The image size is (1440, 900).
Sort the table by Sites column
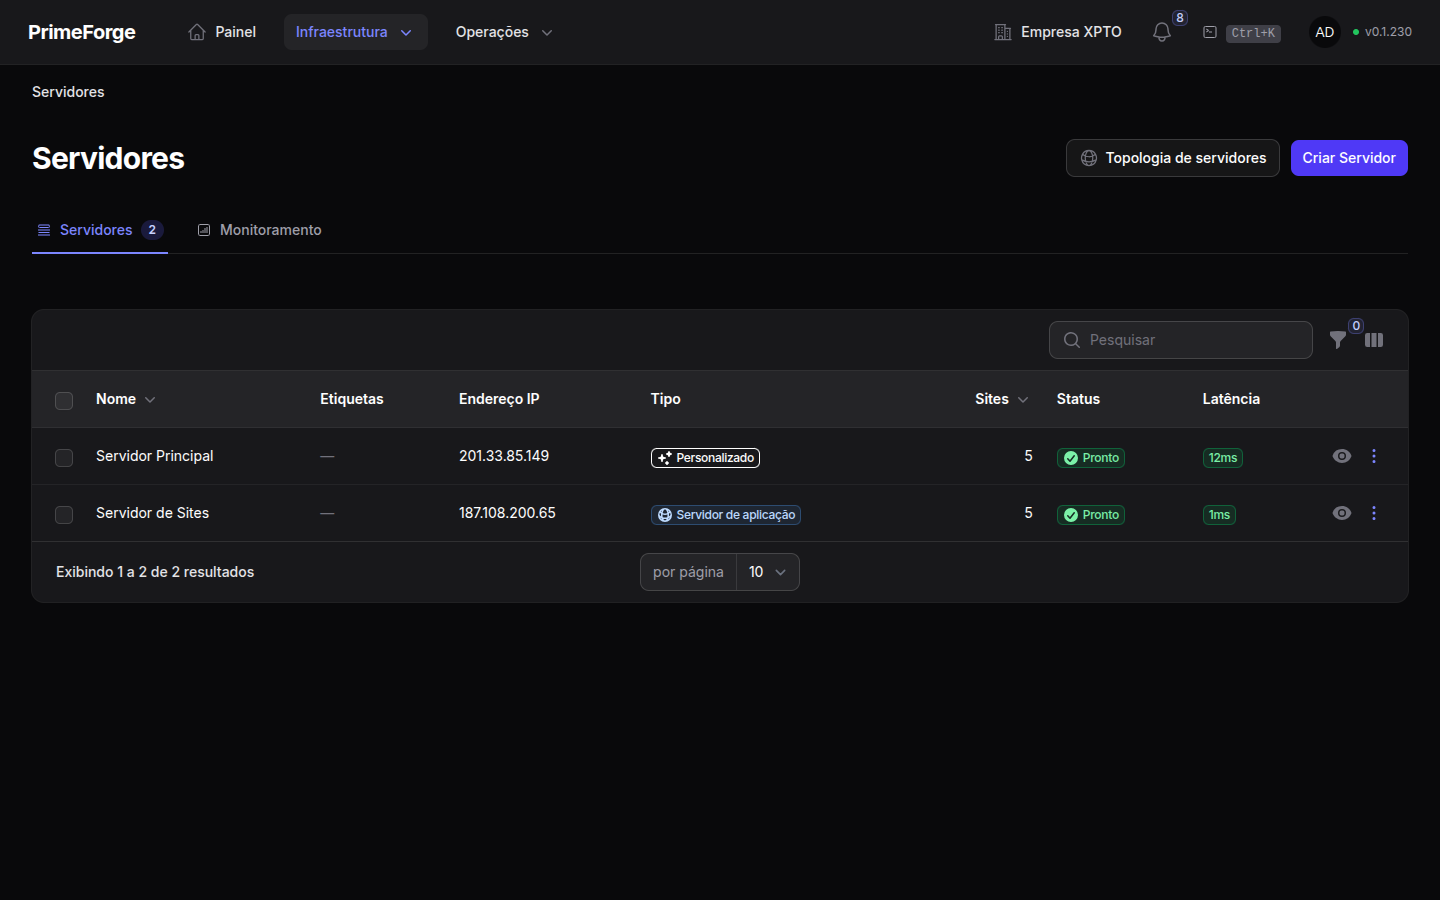(x=1001, y=399)
